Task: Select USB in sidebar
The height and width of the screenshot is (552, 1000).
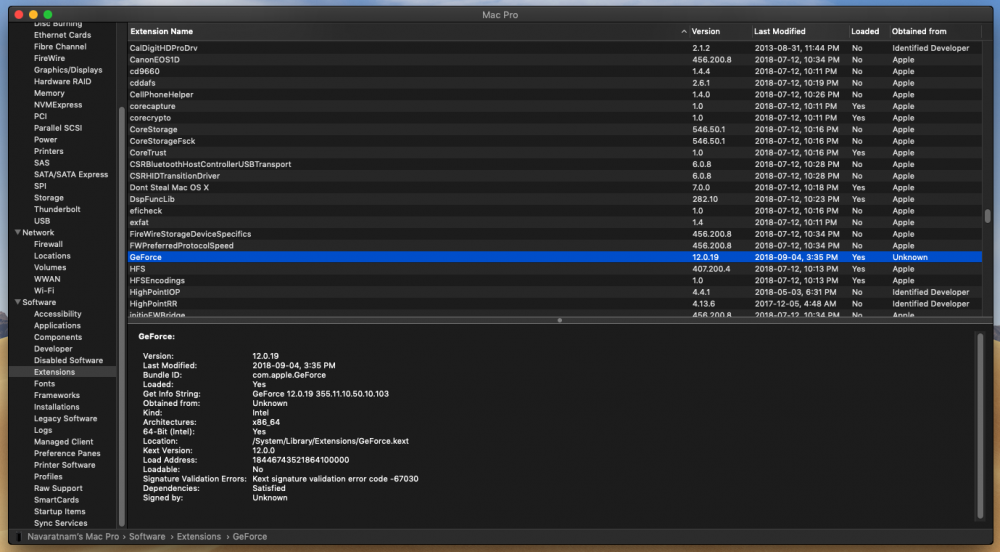Action: 41,221
